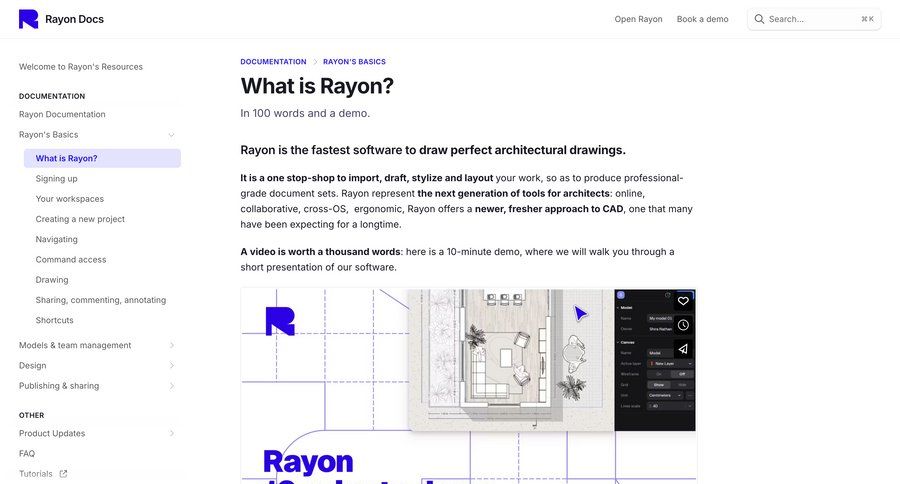
Task: Go to Your workspaces page
Action: coord(69,199)
